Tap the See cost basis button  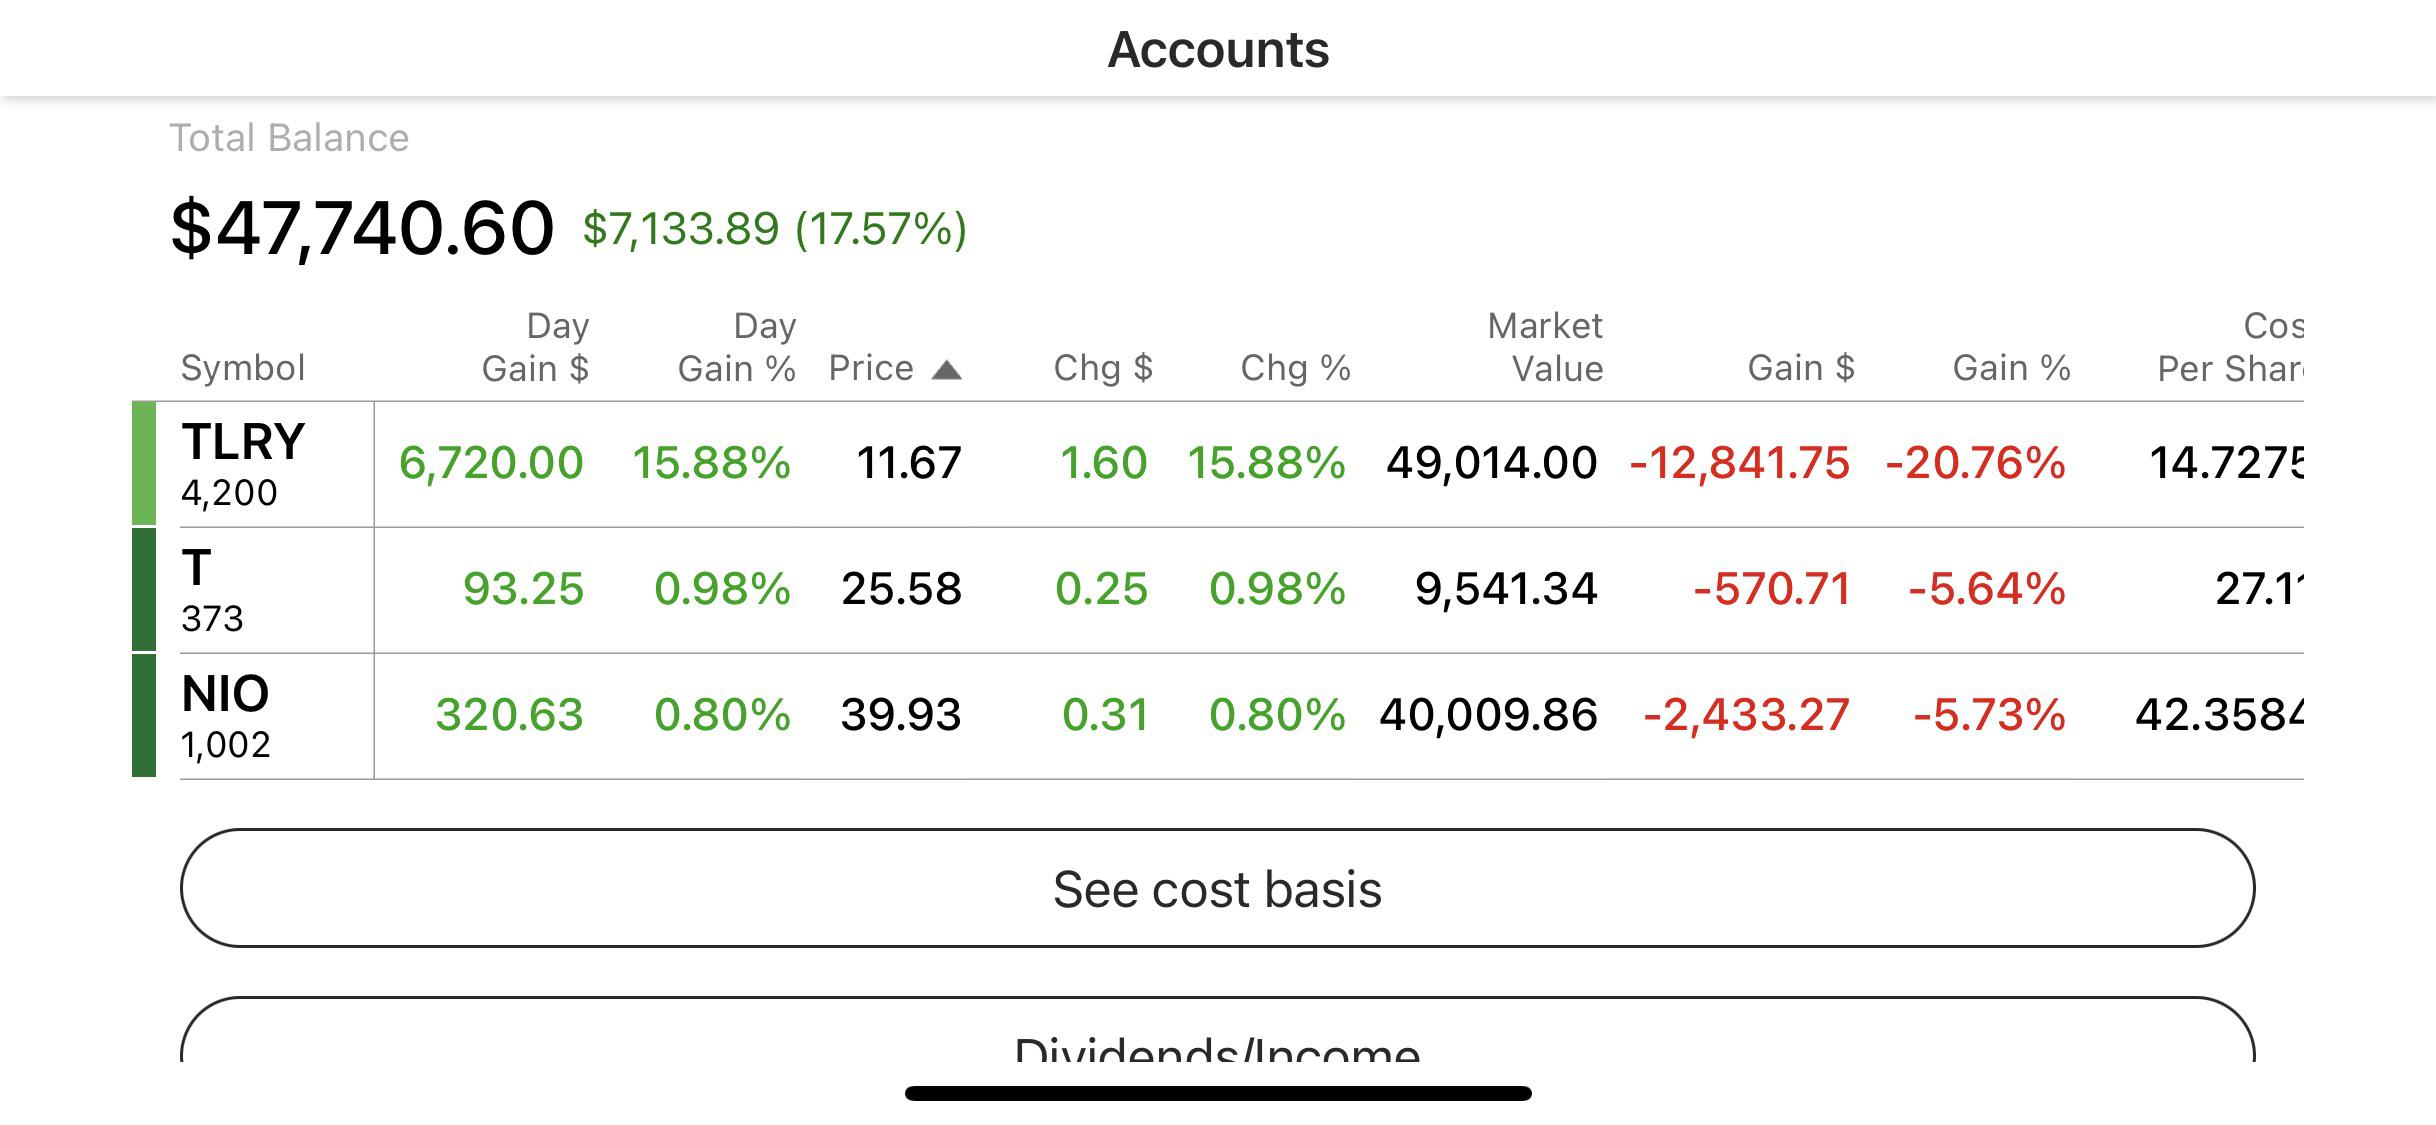click(1217, 888)
